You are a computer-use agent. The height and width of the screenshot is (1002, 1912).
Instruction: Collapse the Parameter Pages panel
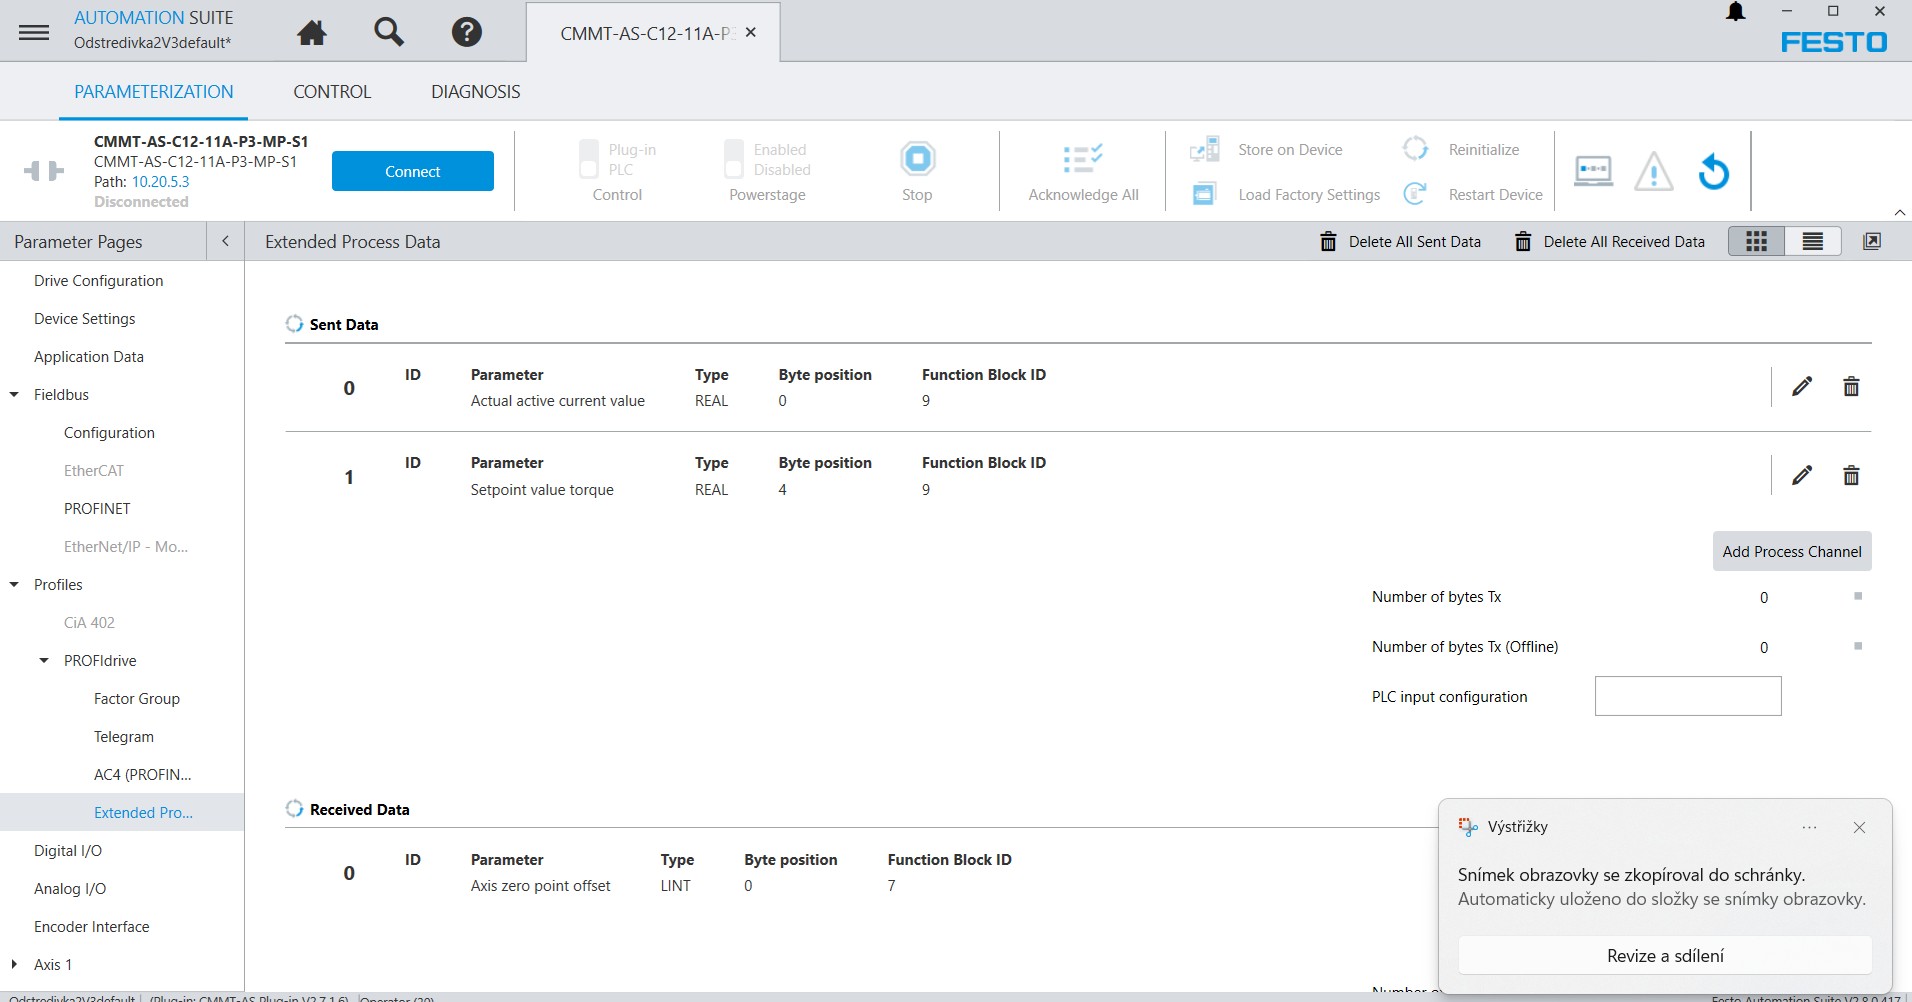pyautogui.click(x=225, y=241)
